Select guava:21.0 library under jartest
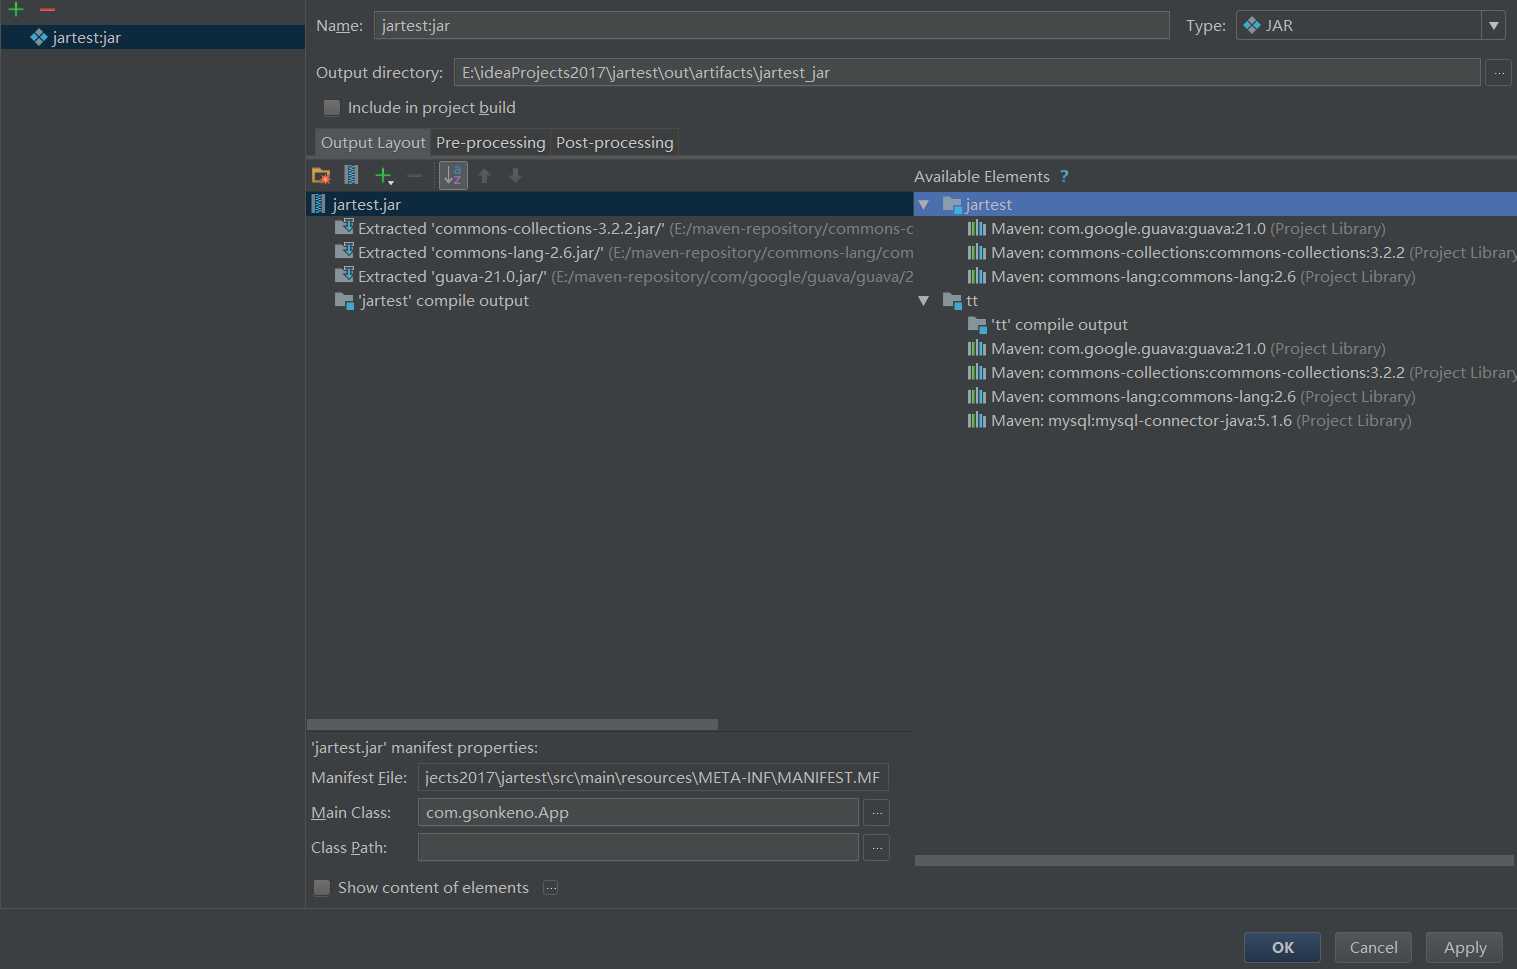The height and width of the screenshot is (969, 1517). click(1176, 228)
